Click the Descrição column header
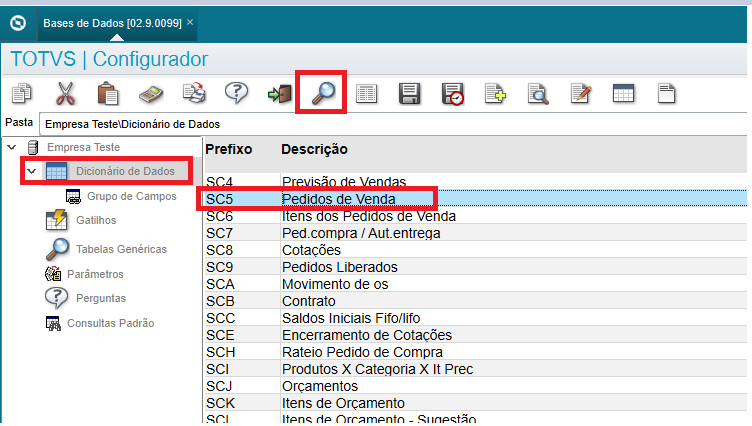752x426 pixels. point(314,149)
